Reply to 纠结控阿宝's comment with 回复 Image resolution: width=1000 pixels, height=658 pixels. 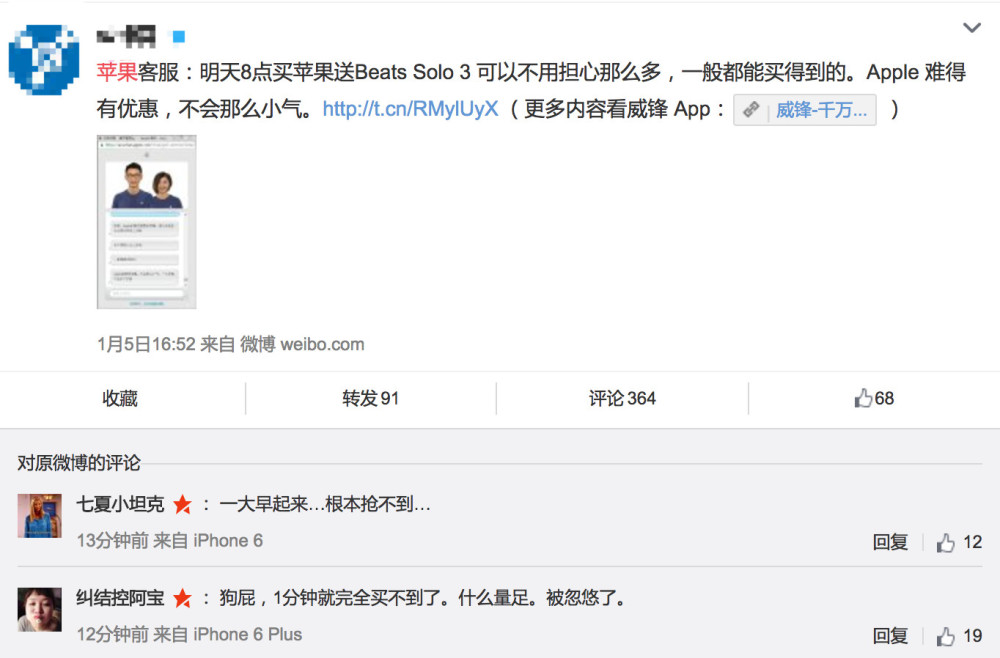890,636
